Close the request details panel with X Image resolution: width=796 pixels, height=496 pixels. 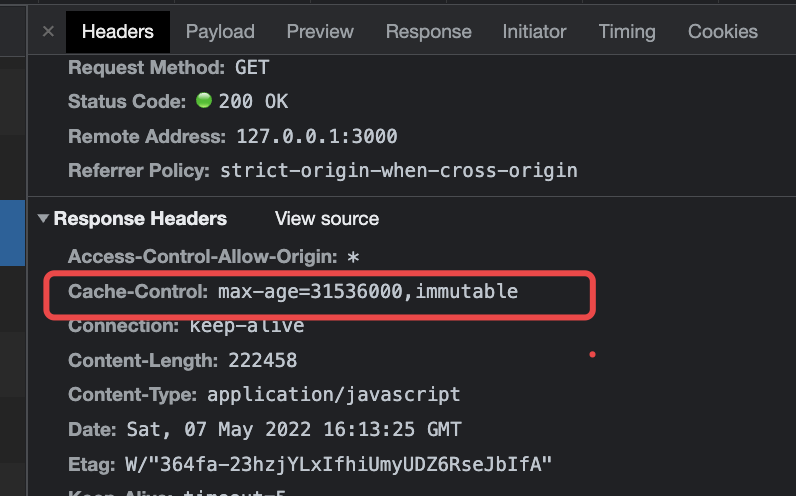coord(48,32)
